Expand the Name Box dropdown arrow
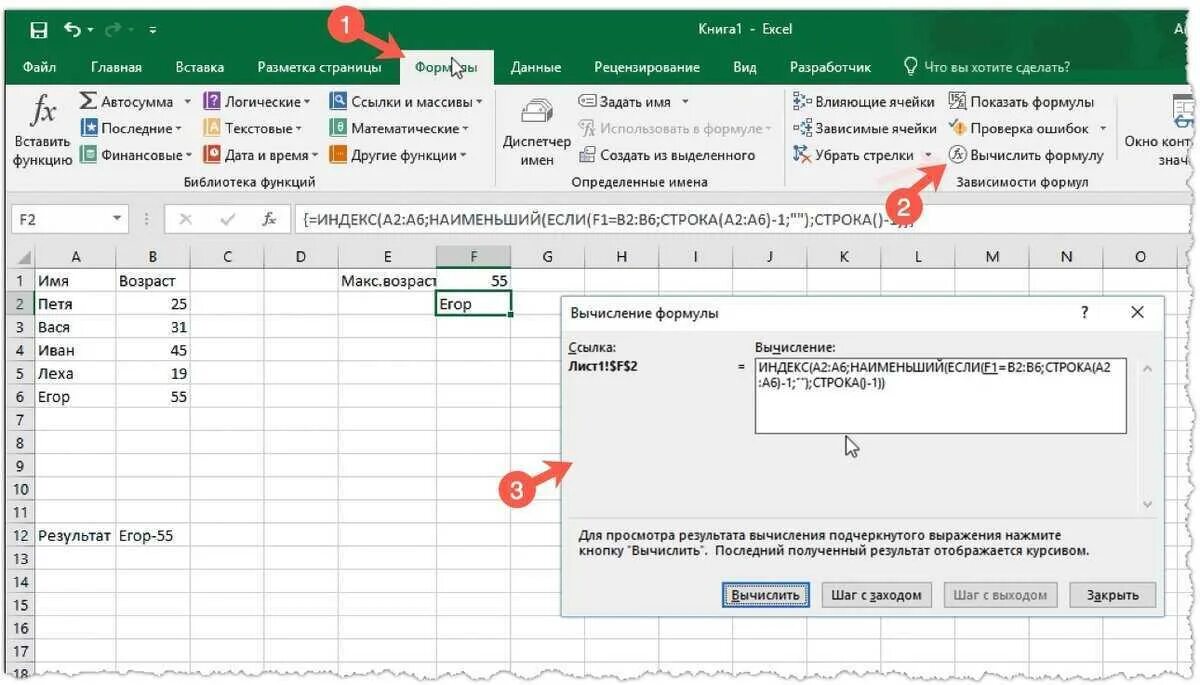 [118, 219]
